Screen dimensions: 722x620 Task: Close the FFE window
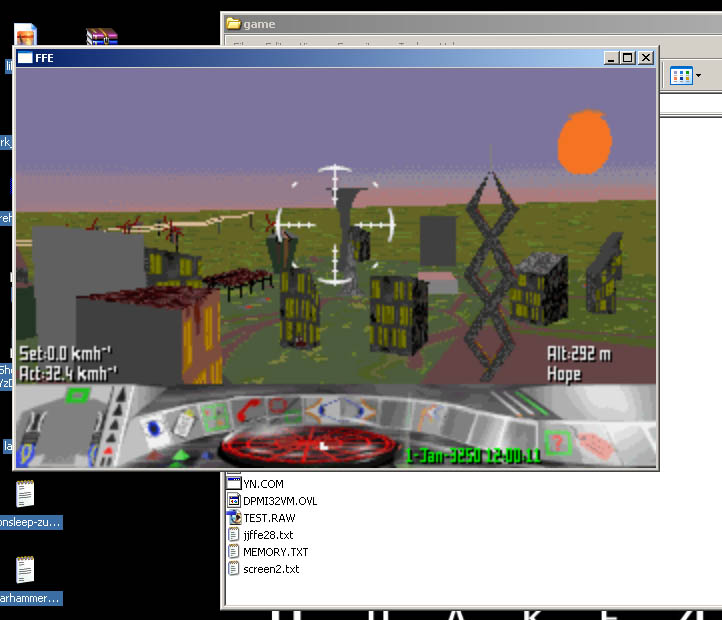646,58
